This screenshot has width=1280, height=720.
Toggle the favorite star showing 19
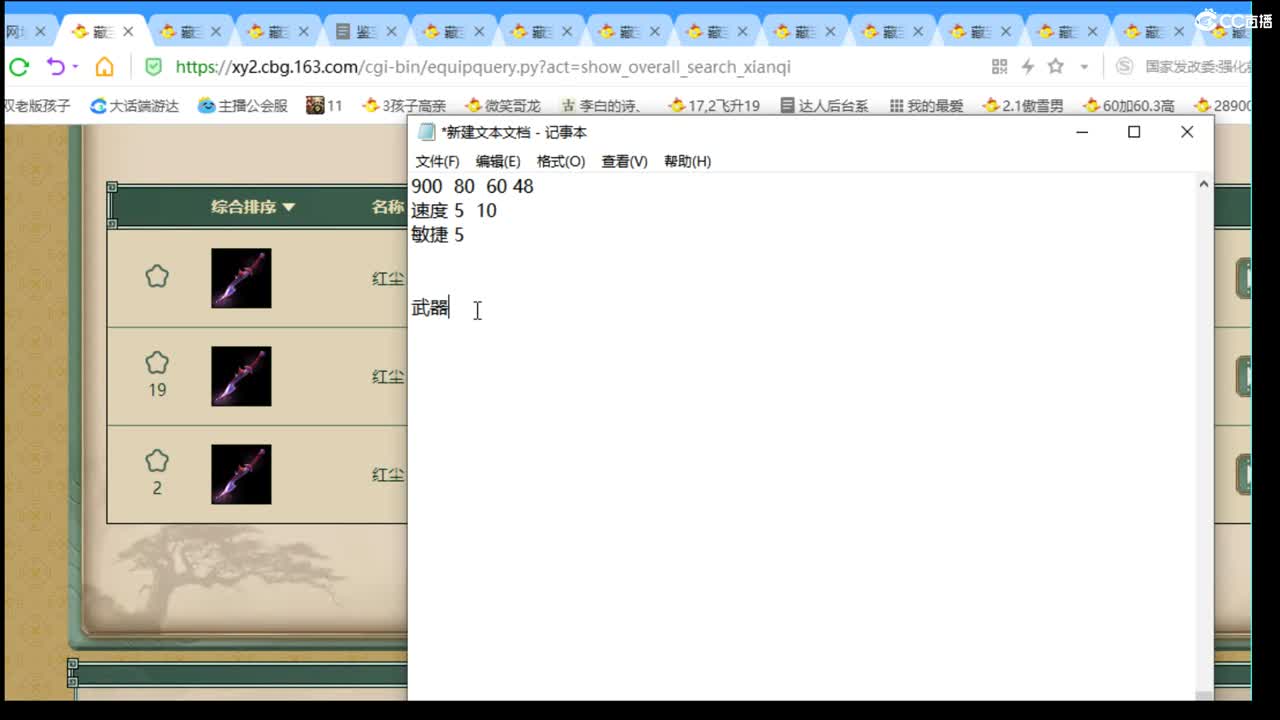pos(157,362)
